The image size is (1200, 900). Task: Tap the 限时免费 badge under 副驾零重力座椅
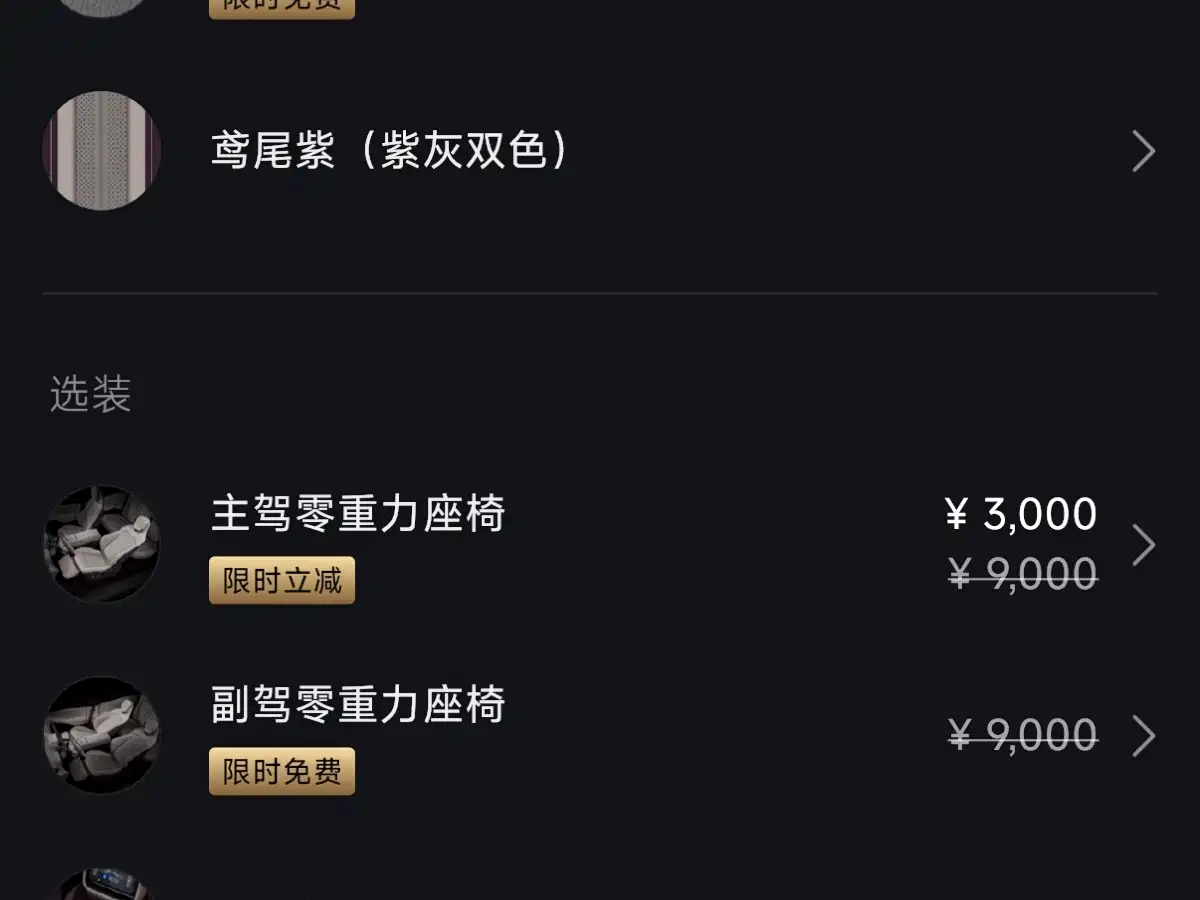click(282, 771)
